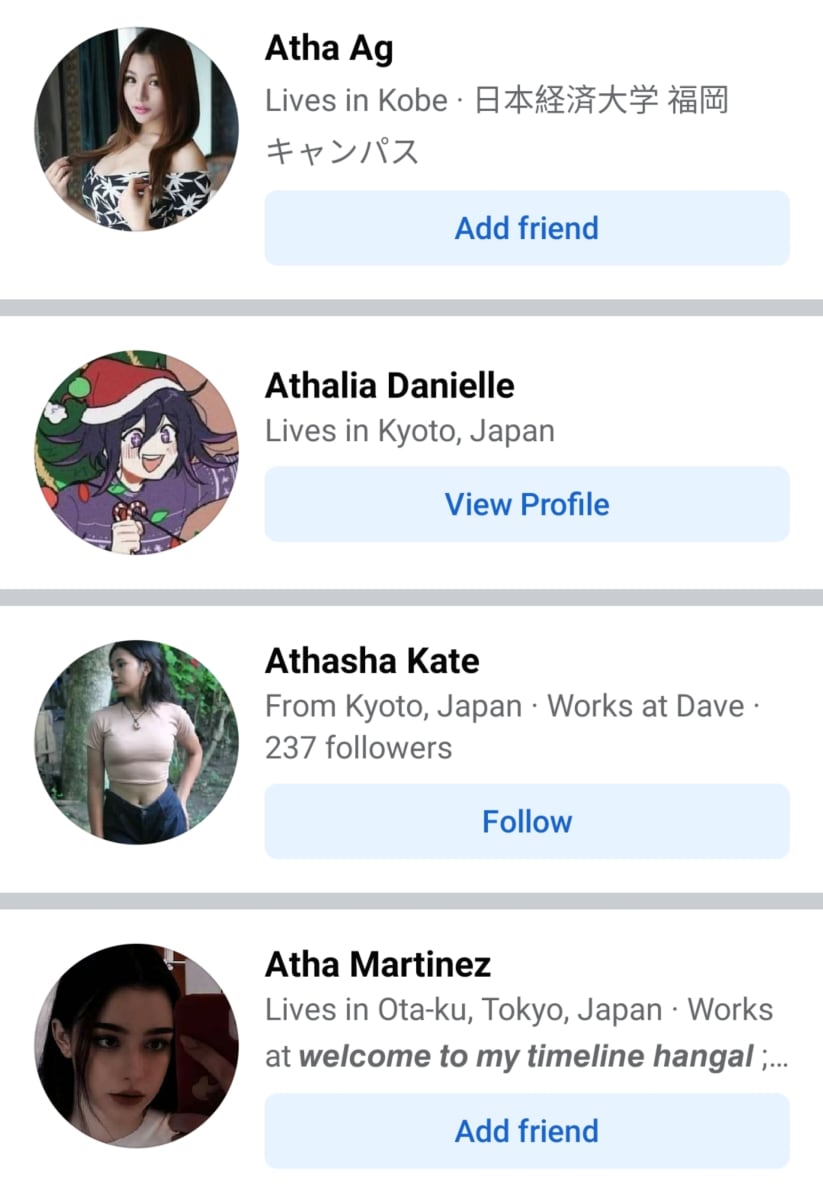Tap Atha Martinez's profile picture
This screenshot has width=823, height=1200.
[x=137, y=1046]
